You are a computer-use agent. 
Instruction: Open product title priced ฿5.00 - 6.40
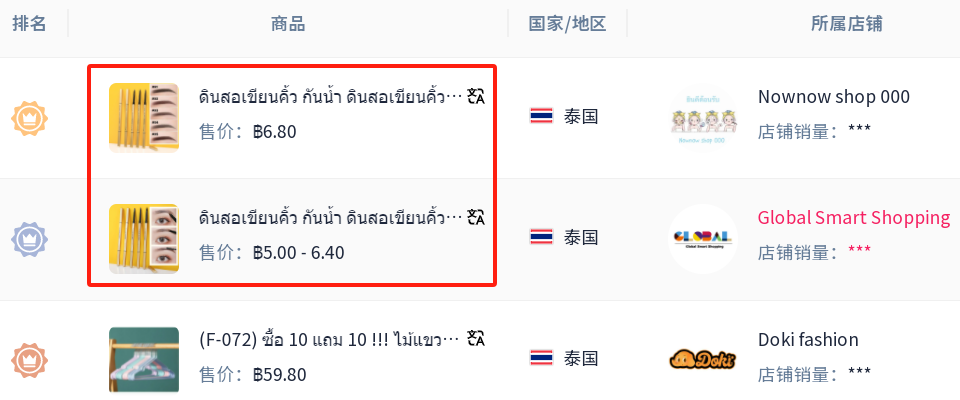[x=331, y=217]
